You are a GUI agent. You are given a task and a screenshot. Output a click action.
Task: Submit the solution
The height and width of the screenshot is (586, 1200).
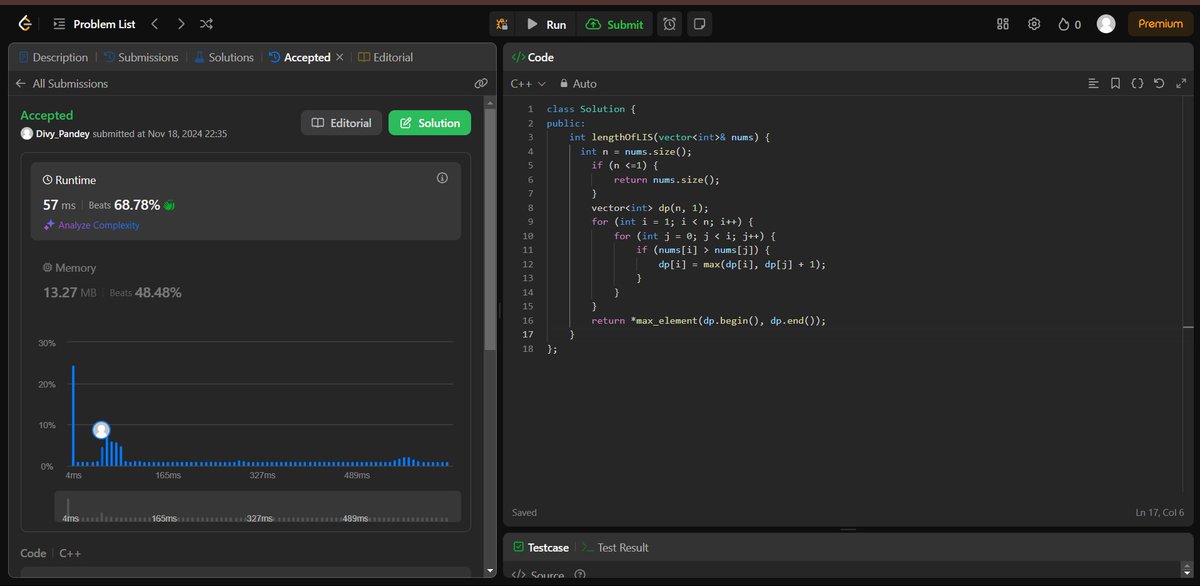tap(614, 23)
